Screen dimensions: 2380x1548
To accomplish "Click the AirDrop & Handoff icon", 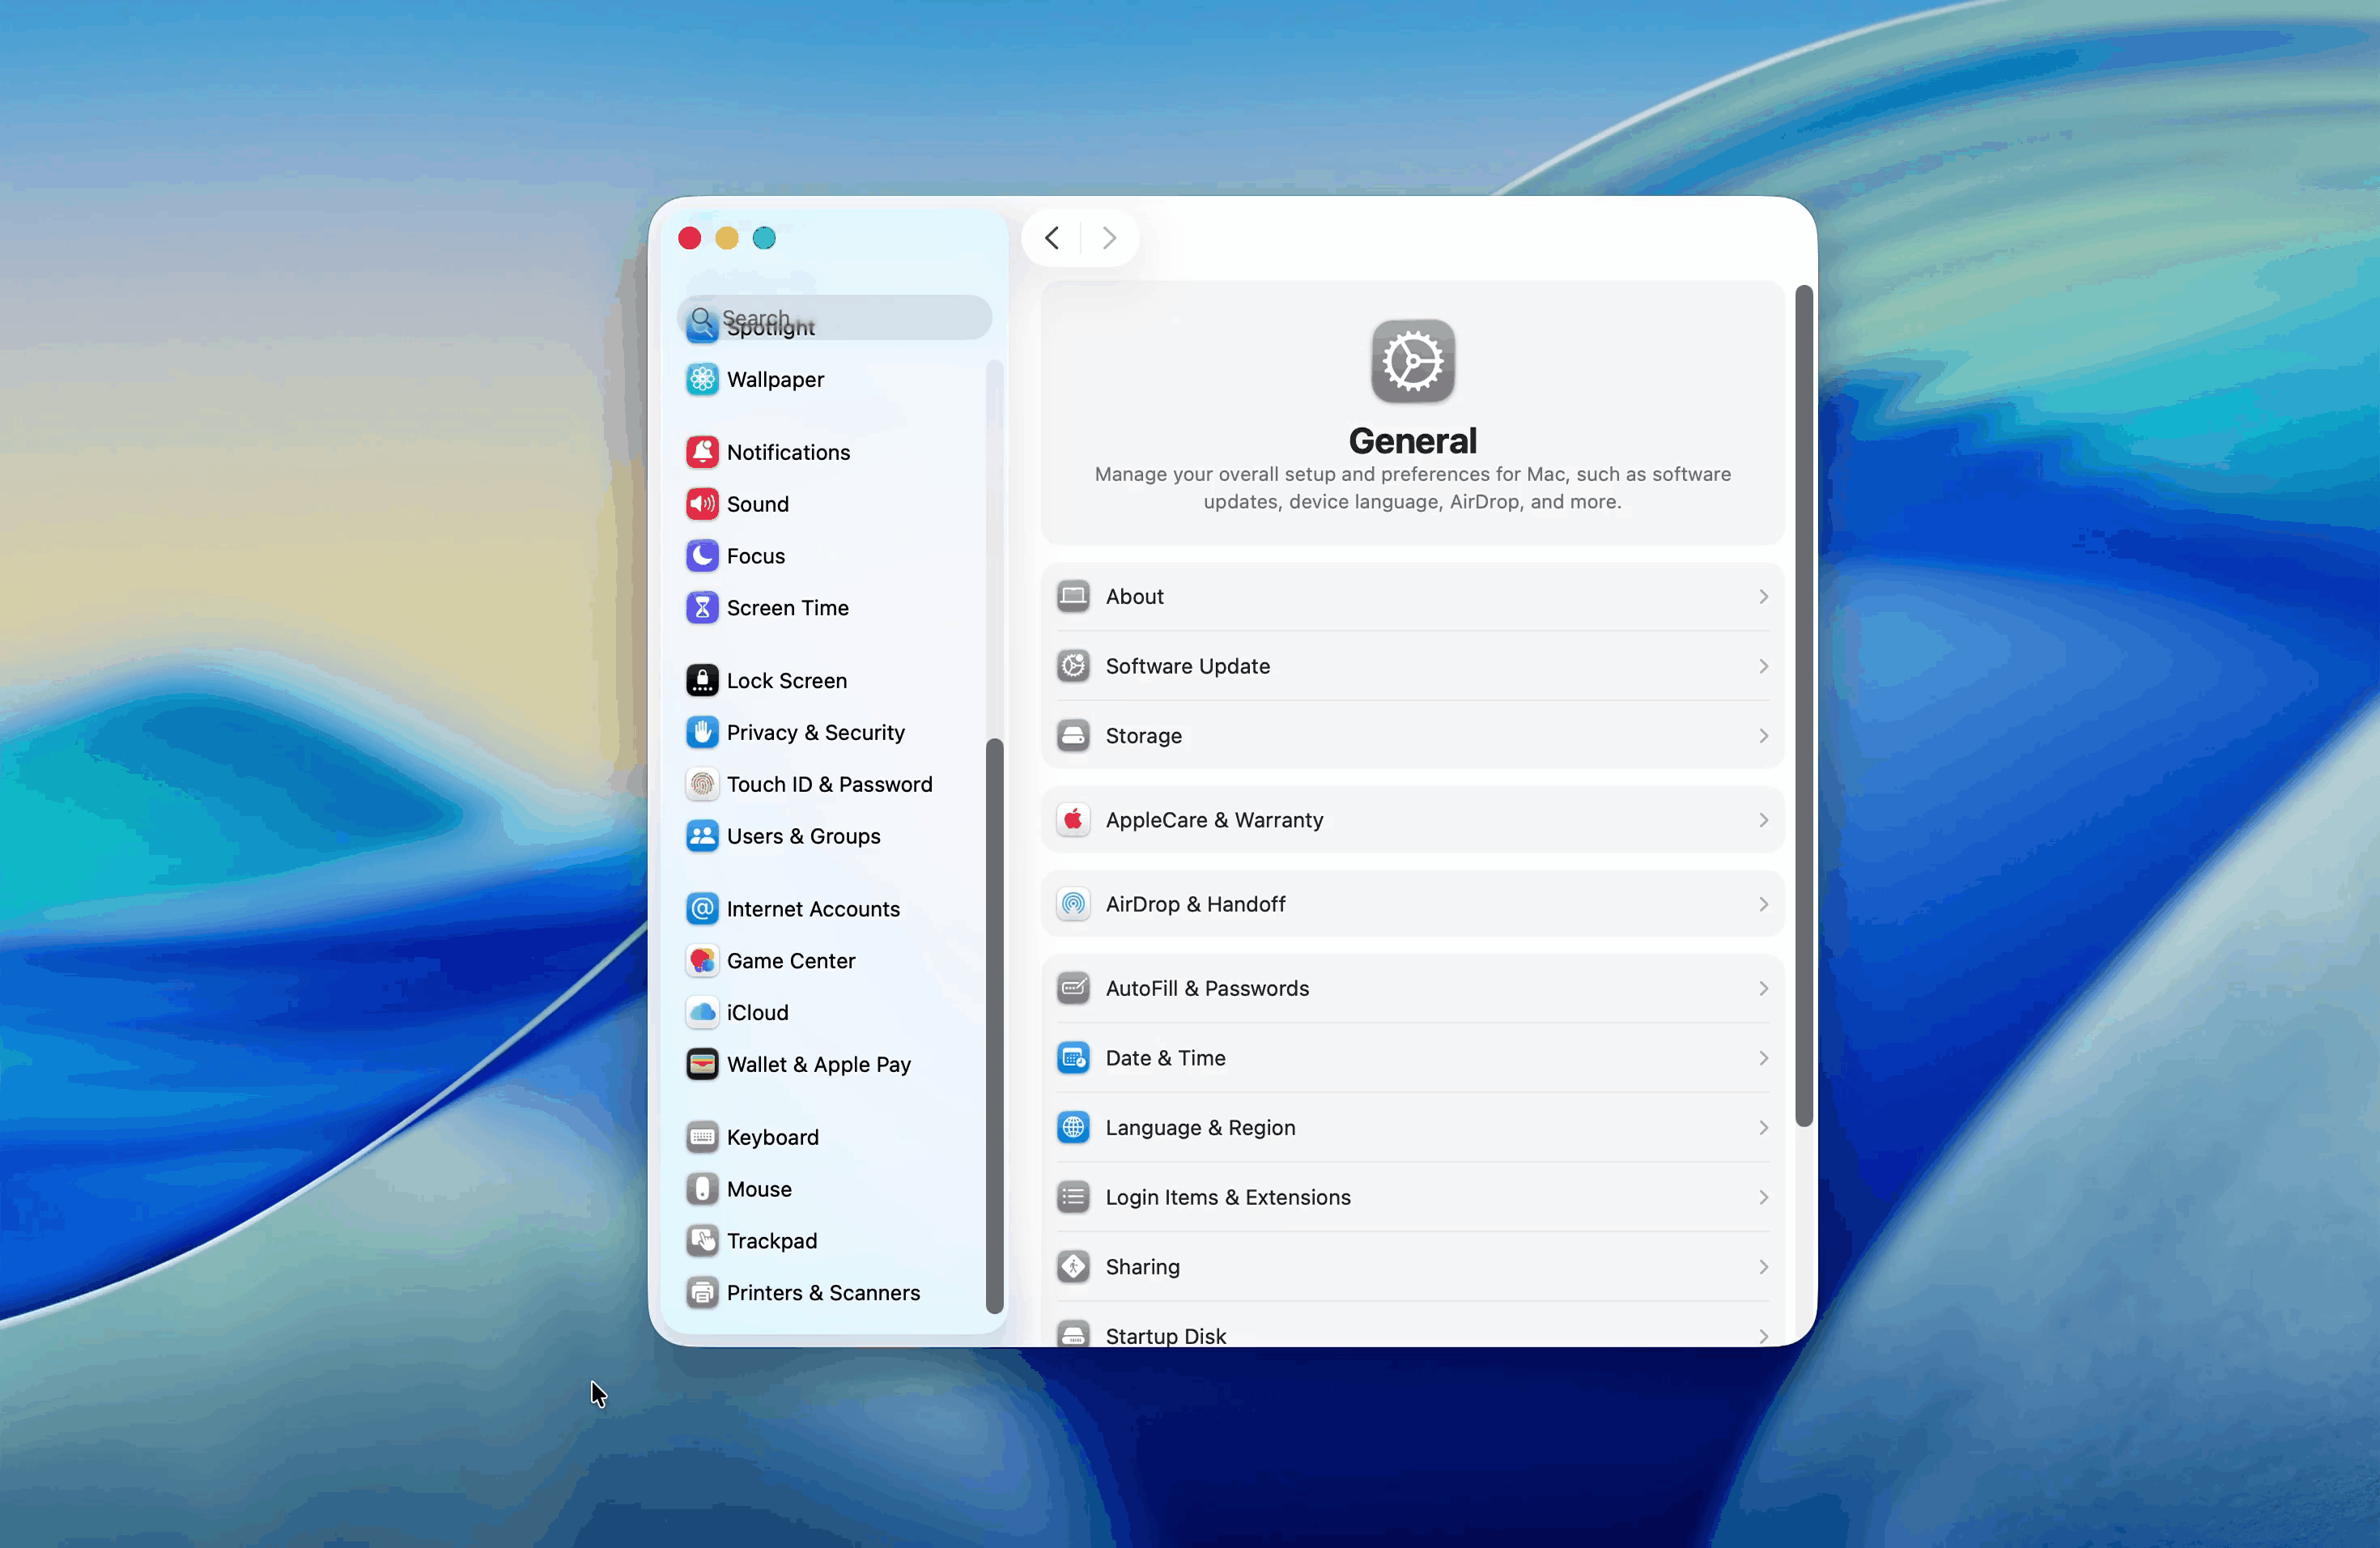I will pyautogui.click(x=1073, y=904).
